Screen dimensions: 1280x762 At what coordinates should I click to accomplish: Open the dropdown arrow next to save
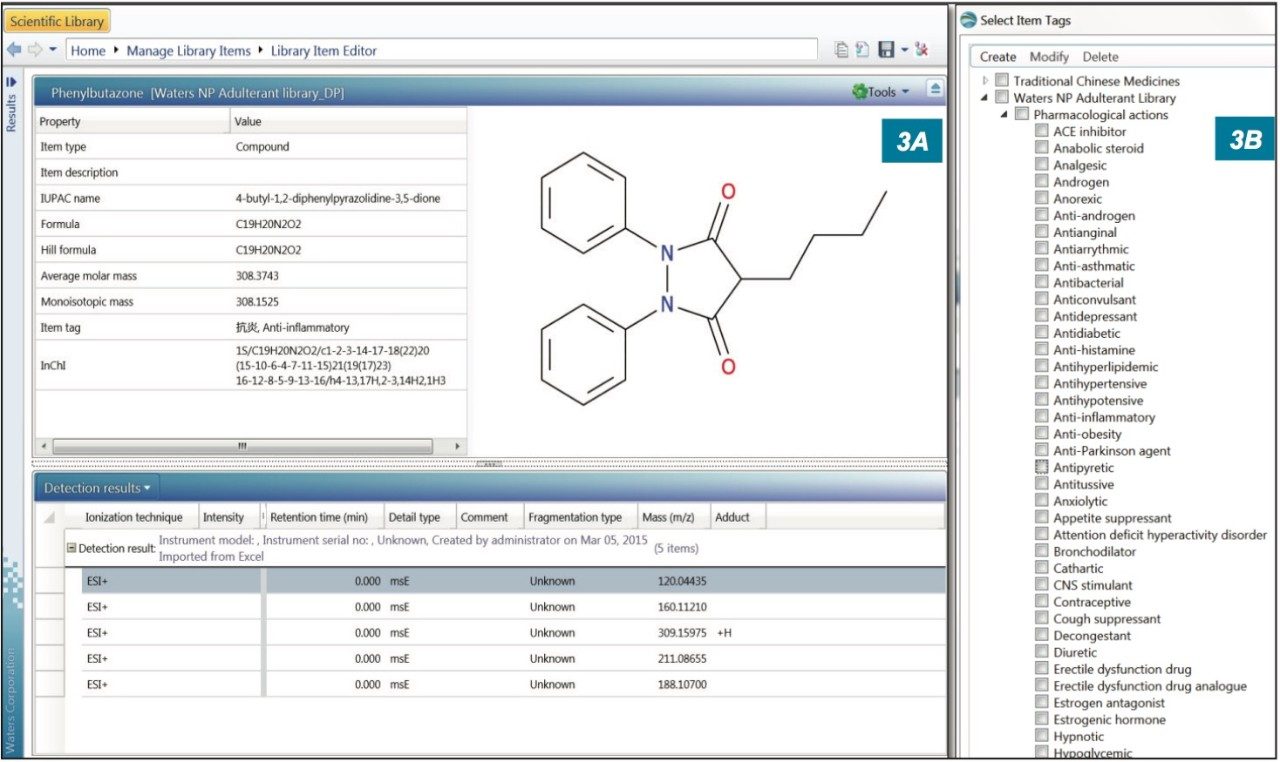pos(904,50)
